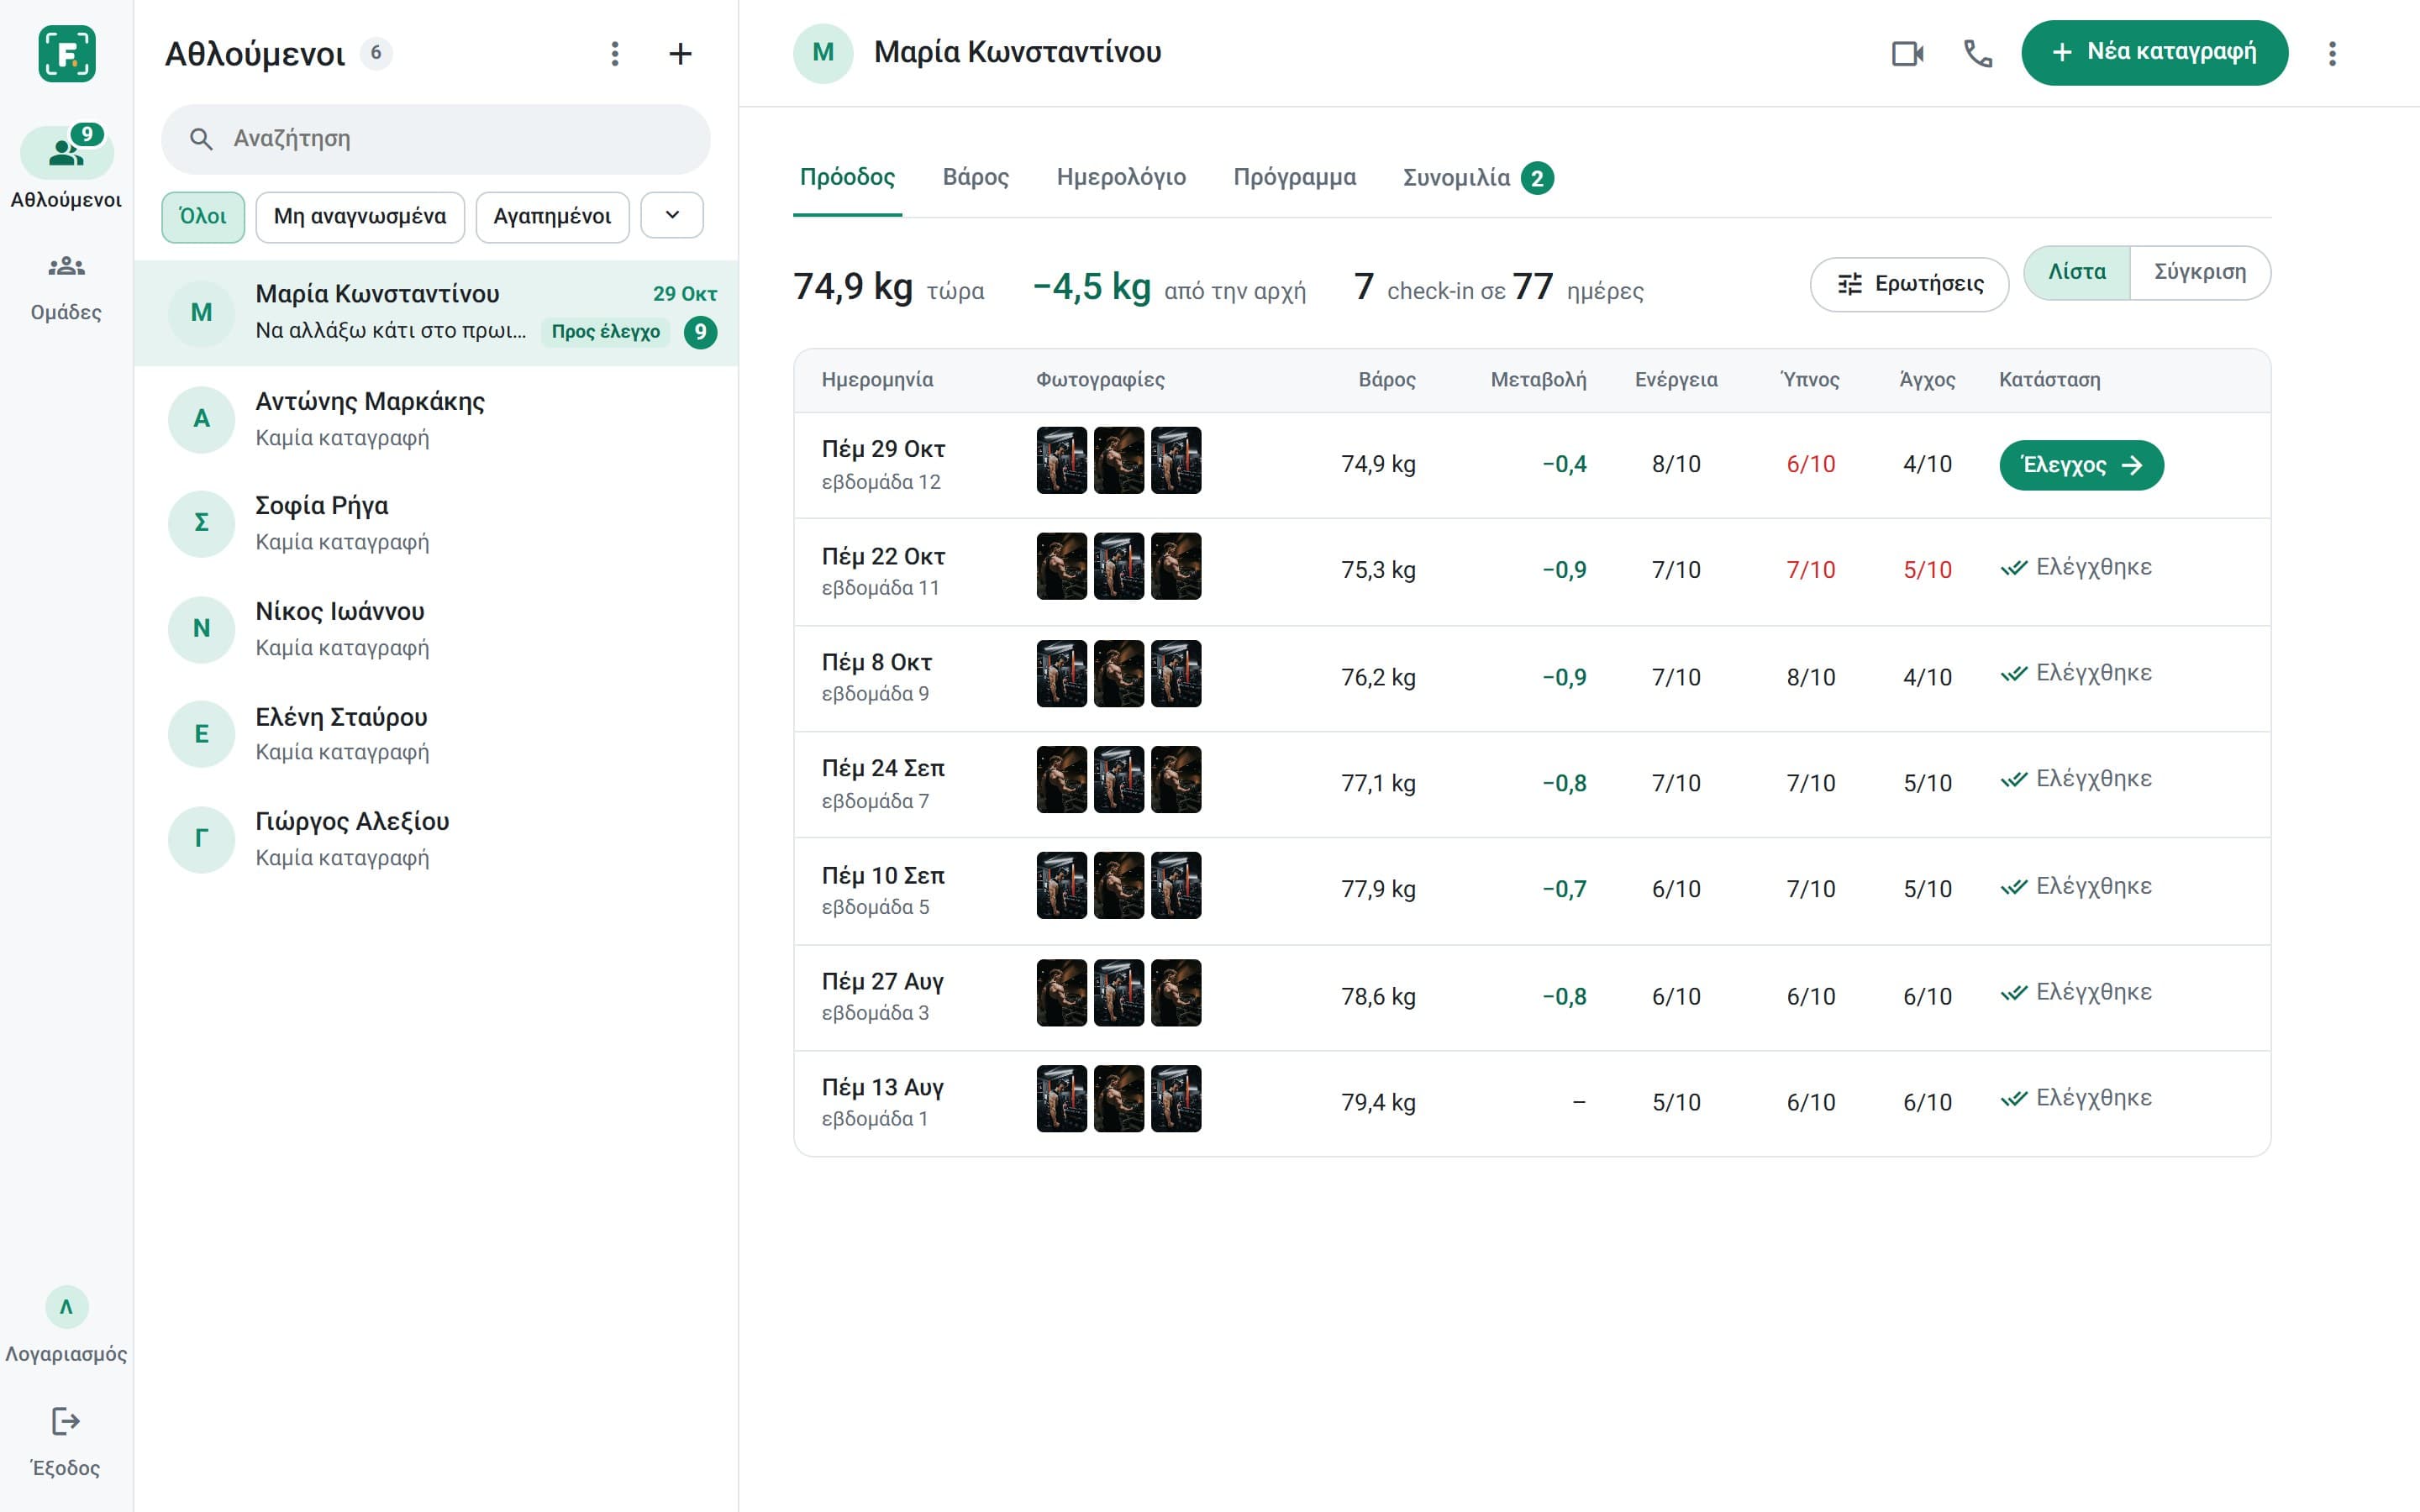Open the Ερωτήσεις options
This screenshot has width=2420, height=1512.
click(x=1909, y=284)
